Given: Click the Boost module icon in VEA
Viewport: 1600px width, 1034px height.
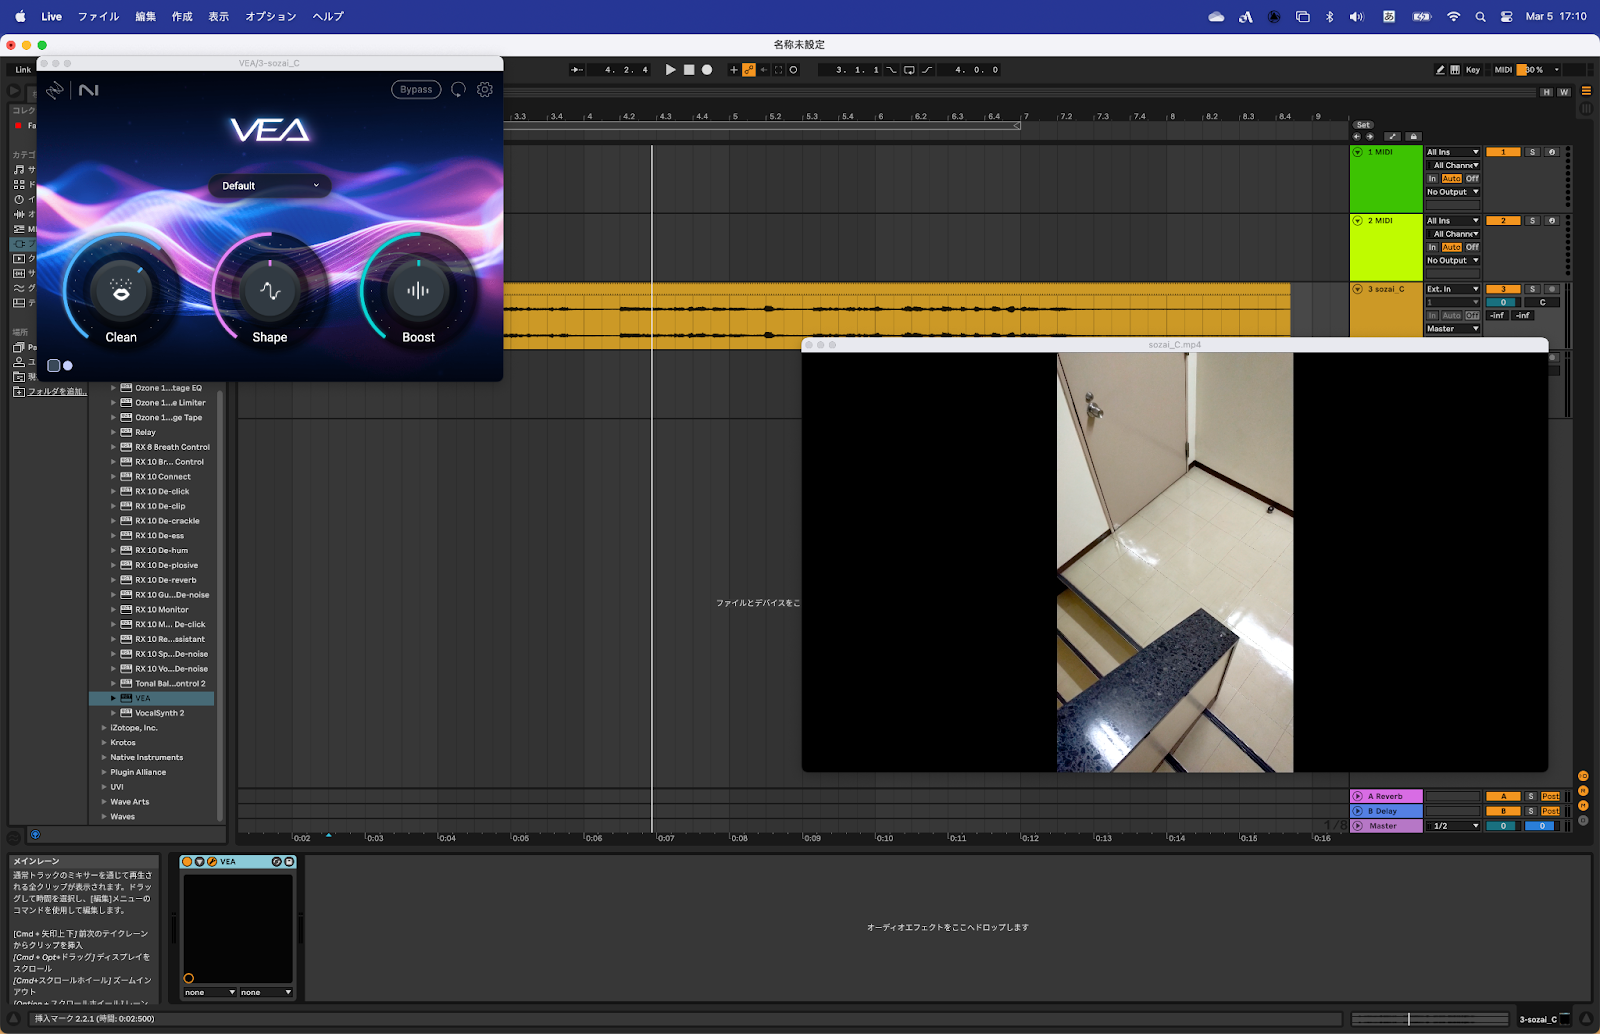Looking at the screenshot, I should click(418, 291).
